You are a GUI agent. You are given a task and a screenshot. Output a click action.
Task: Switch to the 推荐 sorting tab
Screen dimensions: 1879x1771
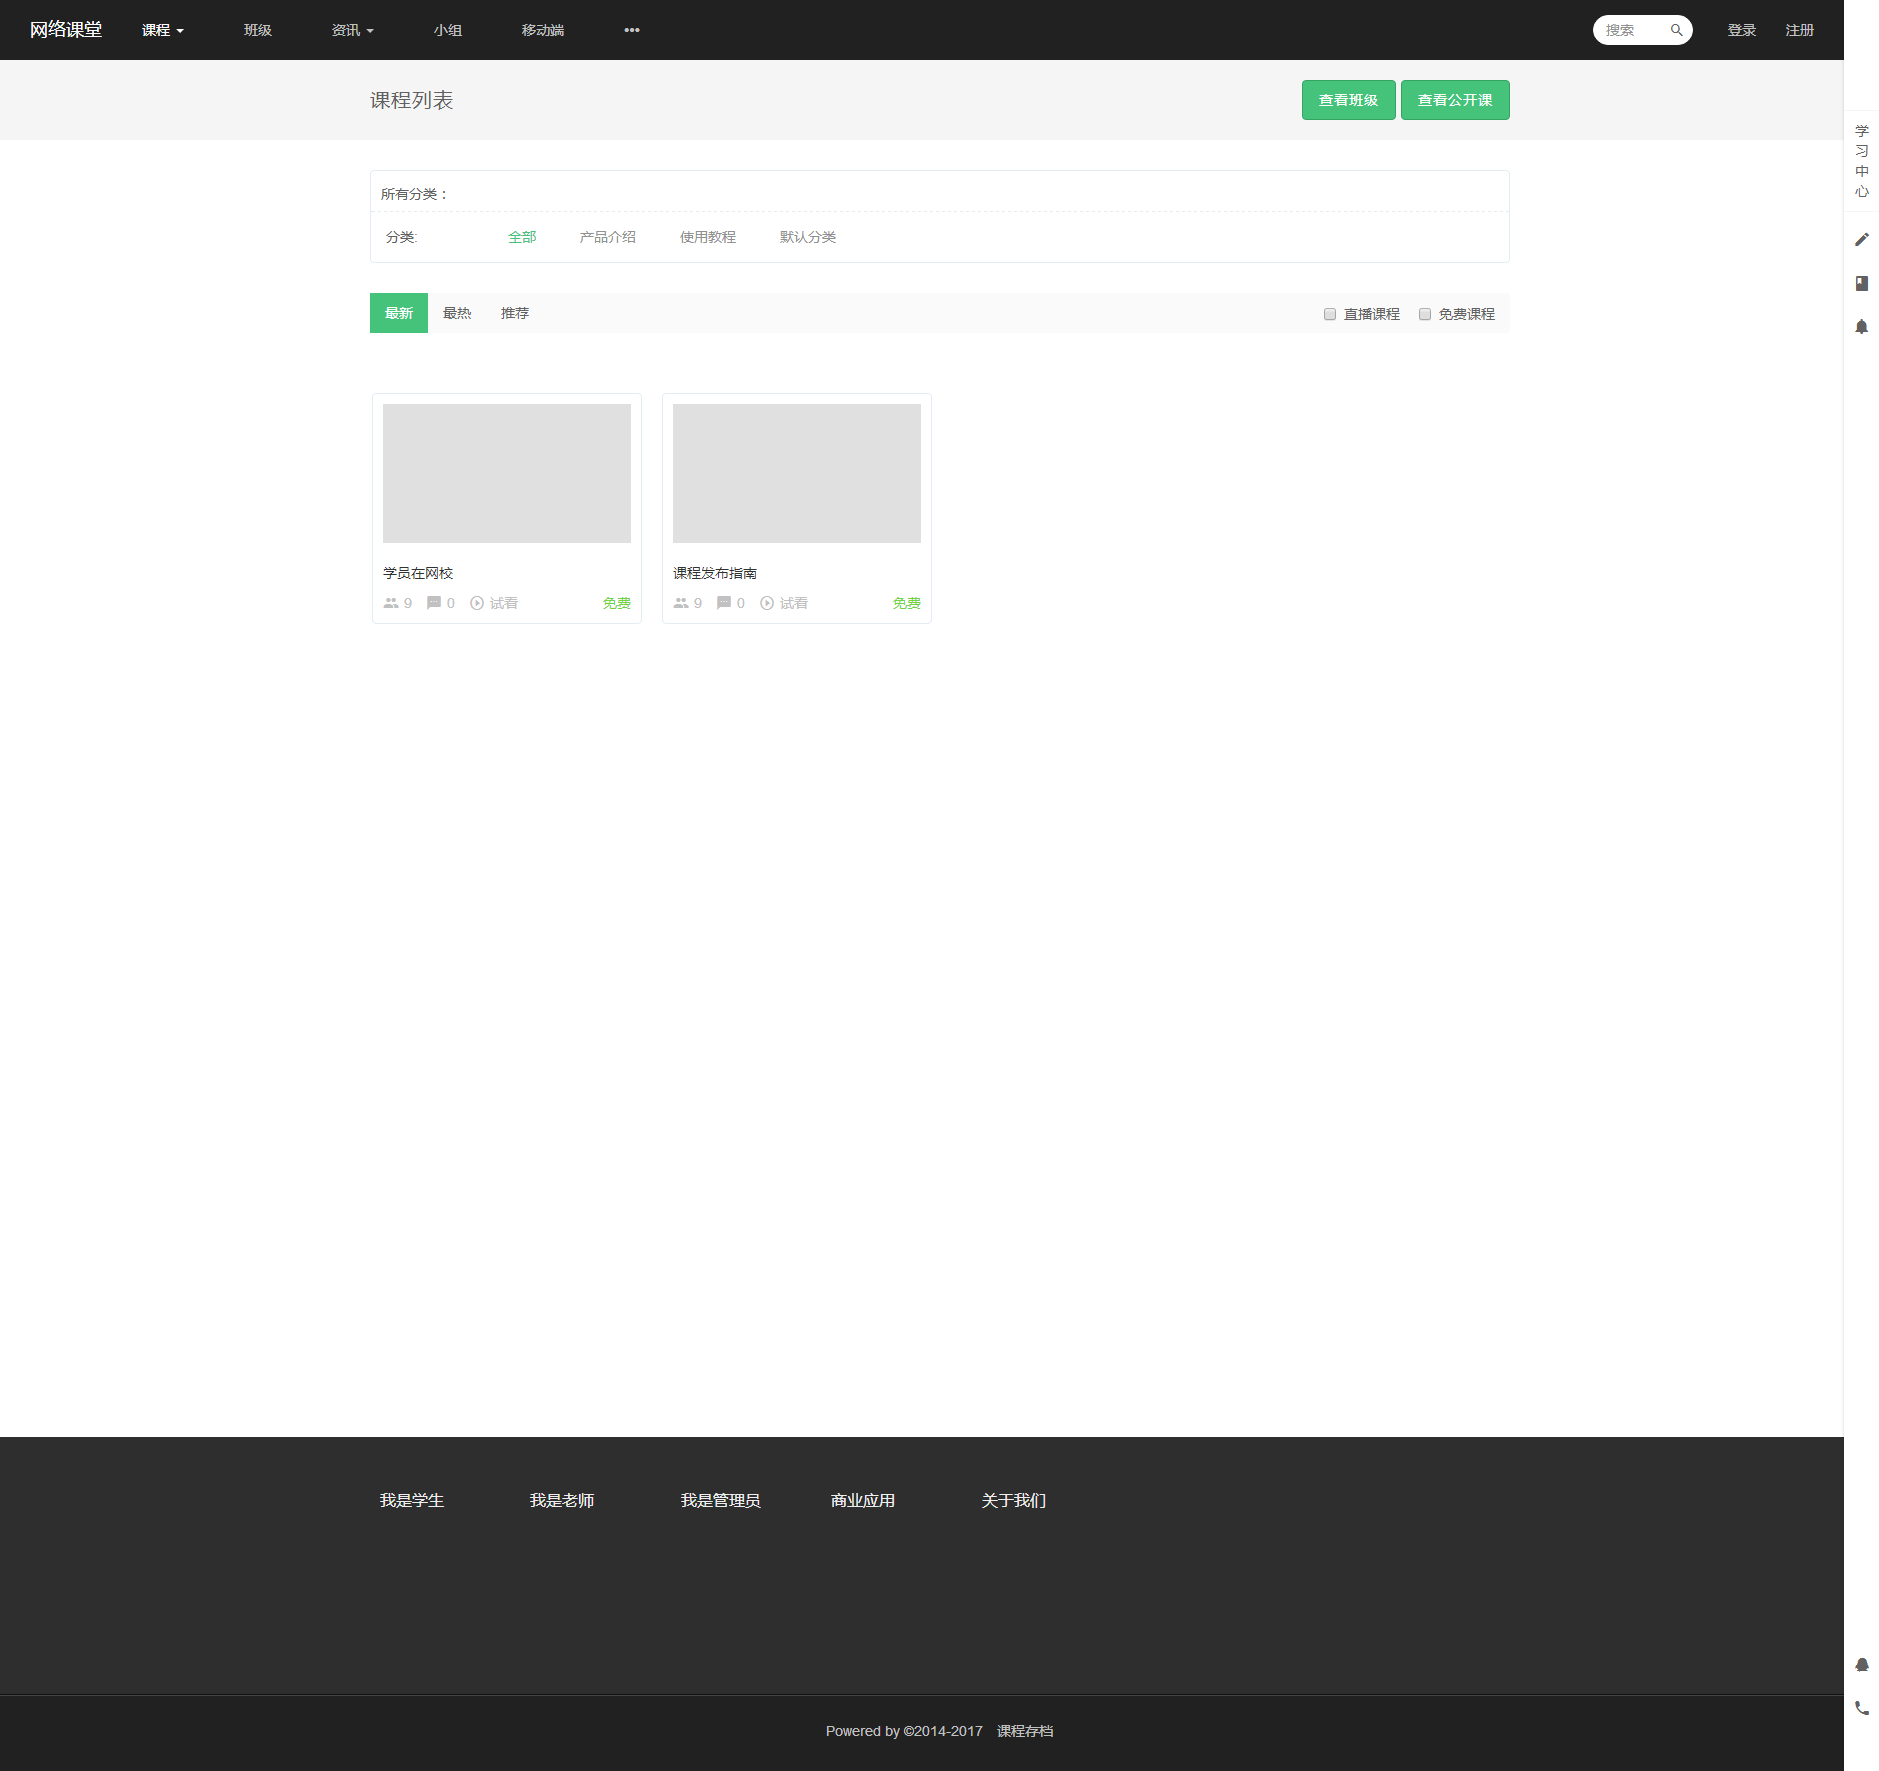coord(515,313)
